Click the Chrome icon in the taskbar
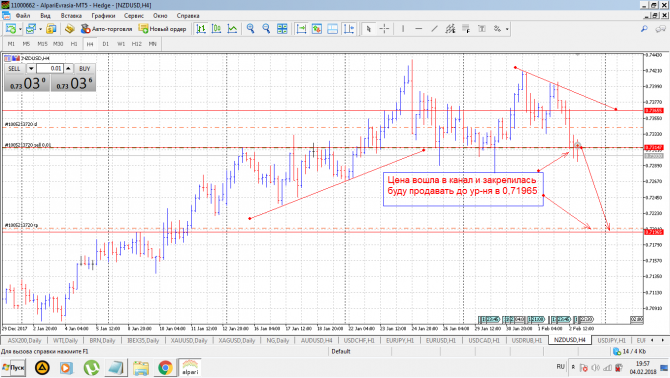This screenshot has width=670, height=378. pyautogui.click(x=165, y=367)
